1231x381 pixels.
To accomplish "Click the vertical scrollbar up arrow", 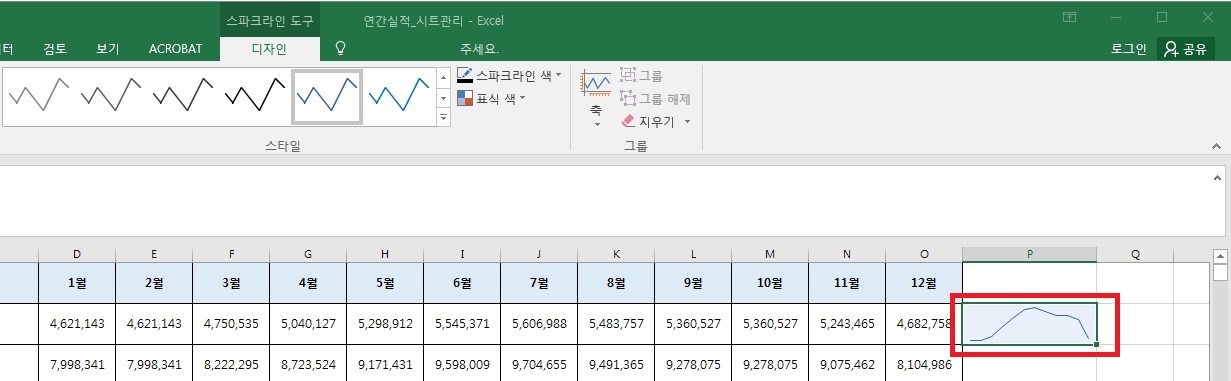I will point(1220,256).
